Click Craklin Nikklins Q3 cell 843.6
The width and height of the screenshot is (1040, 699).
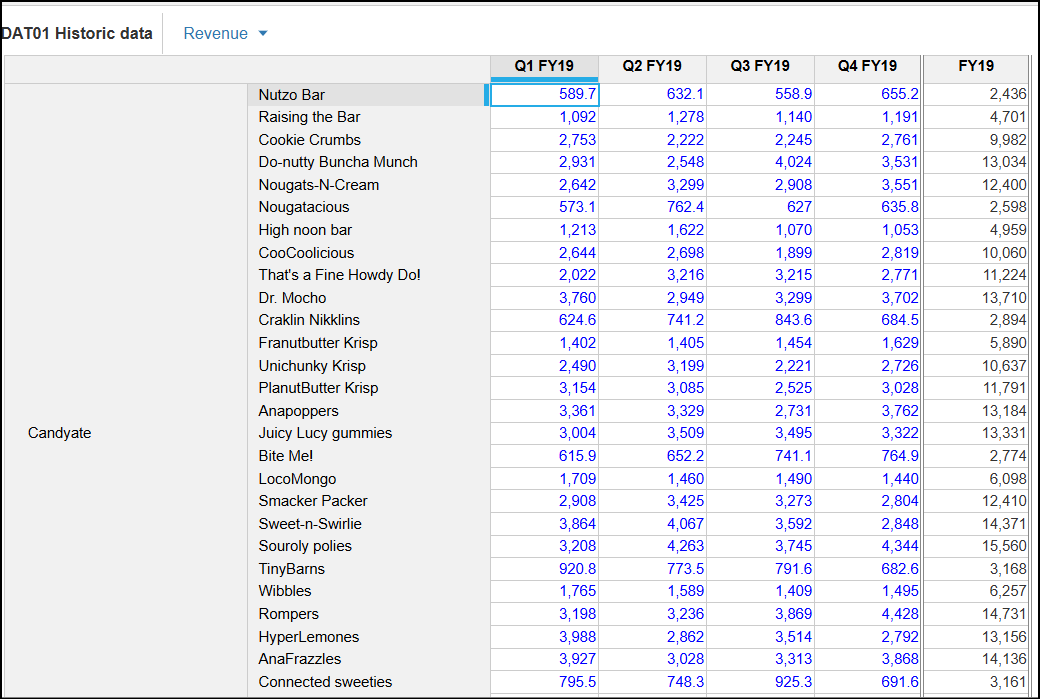coord(760,320)
